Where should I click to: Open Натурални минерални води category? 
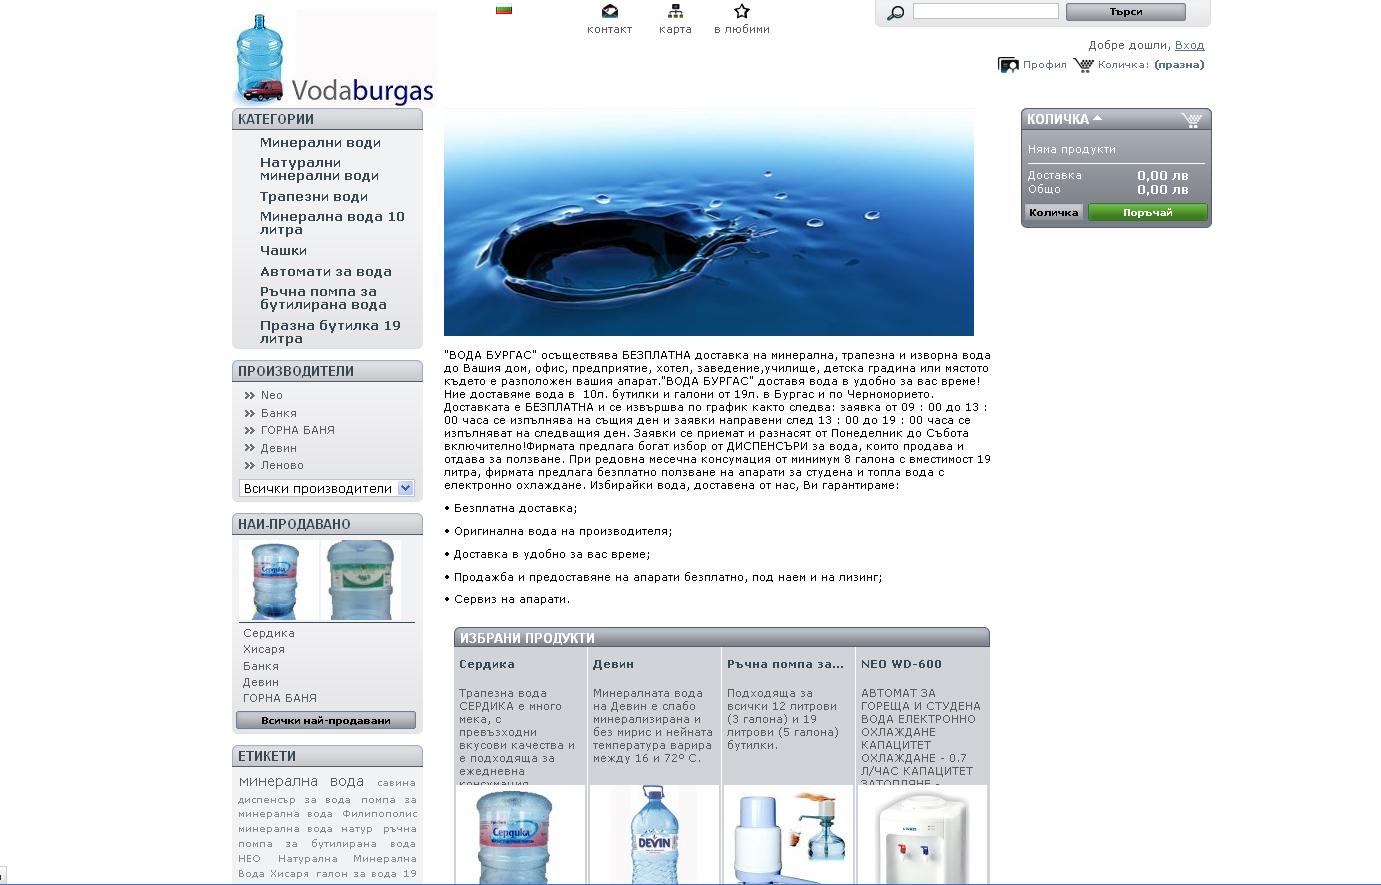tap(319, 169)
